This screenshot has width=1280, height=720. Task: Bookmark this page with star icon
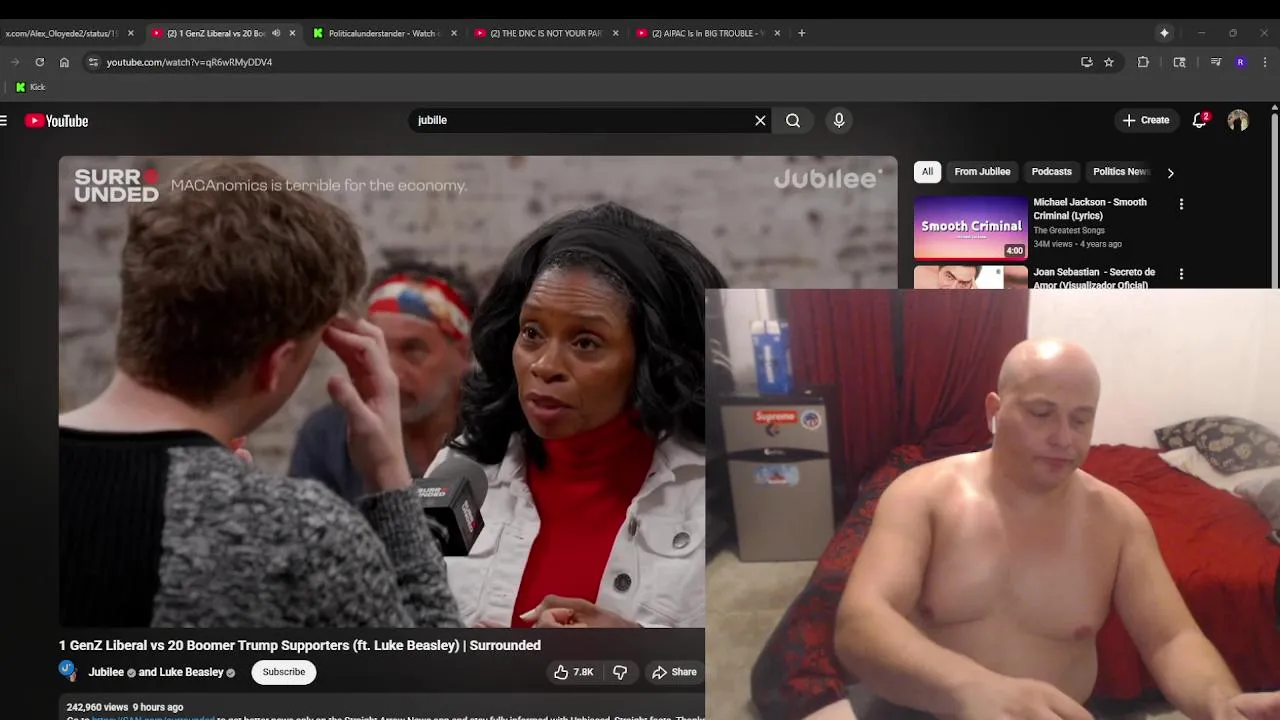tap(1109, 62)
